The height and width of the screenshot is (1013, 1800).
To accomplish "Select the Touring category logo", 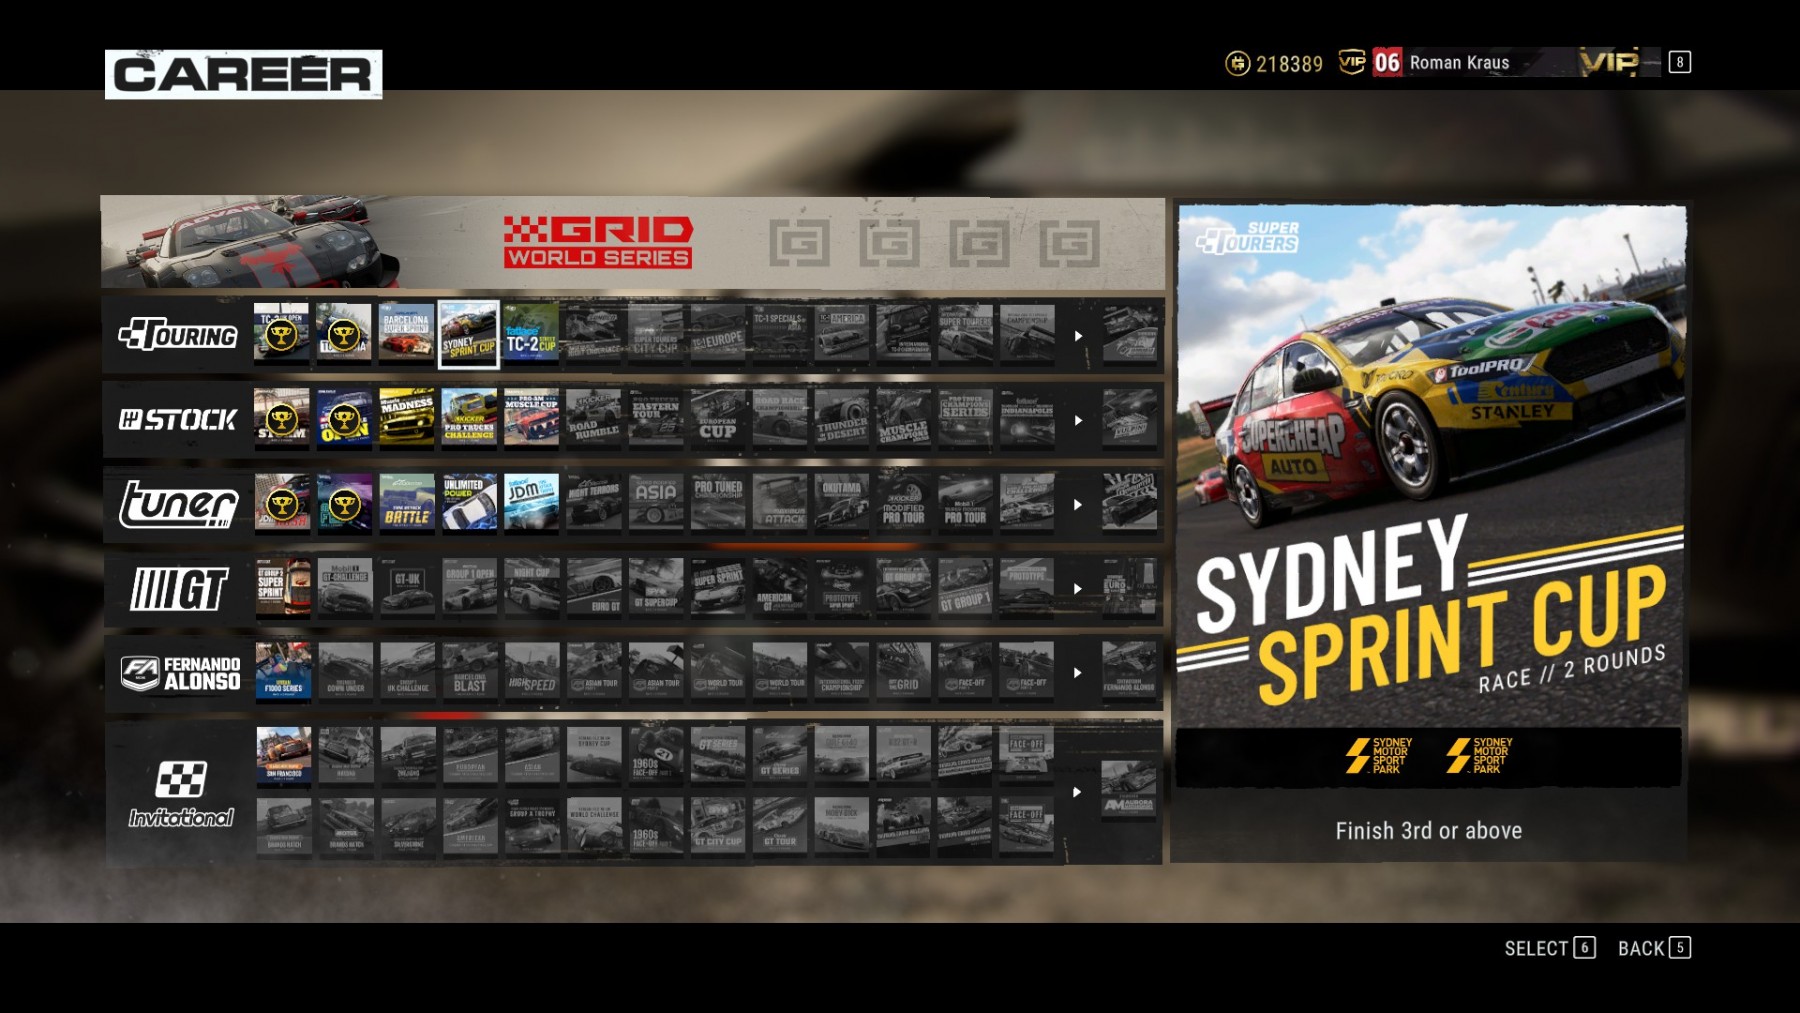I will click(178, 335).
